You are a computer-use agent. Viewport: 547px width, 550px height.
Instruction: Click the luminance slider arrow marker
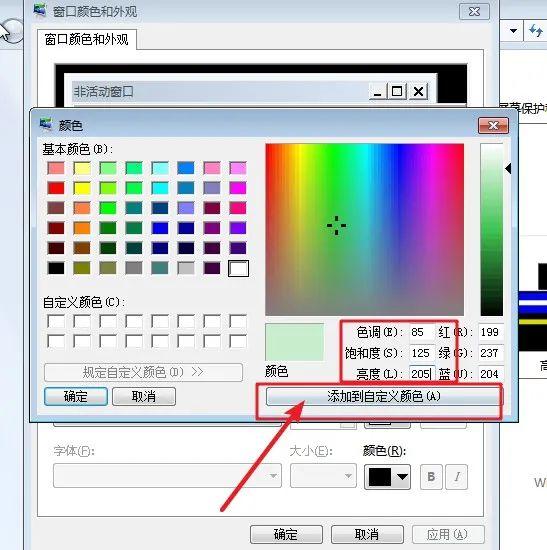pos(508,169)
